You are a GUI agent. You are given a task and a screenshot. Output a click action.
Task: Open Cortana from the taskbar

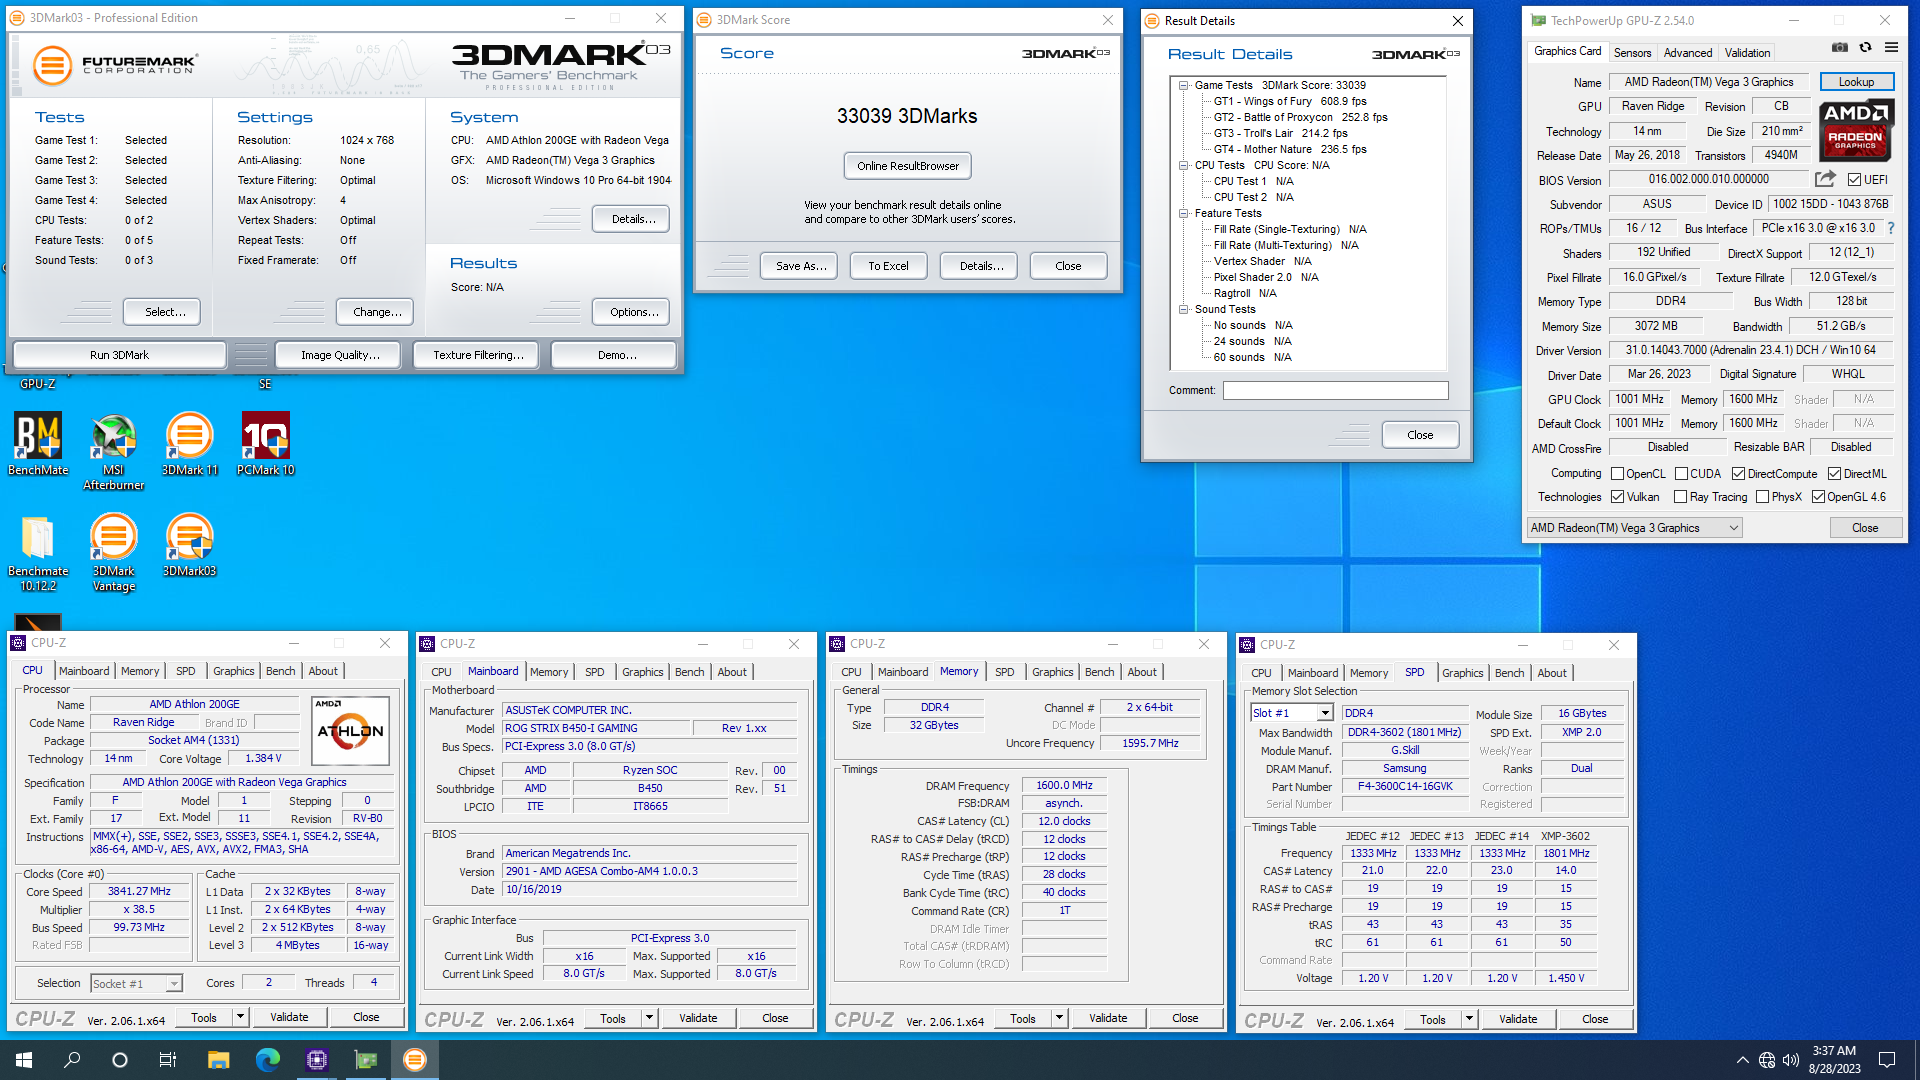(x=120, y=1060)
